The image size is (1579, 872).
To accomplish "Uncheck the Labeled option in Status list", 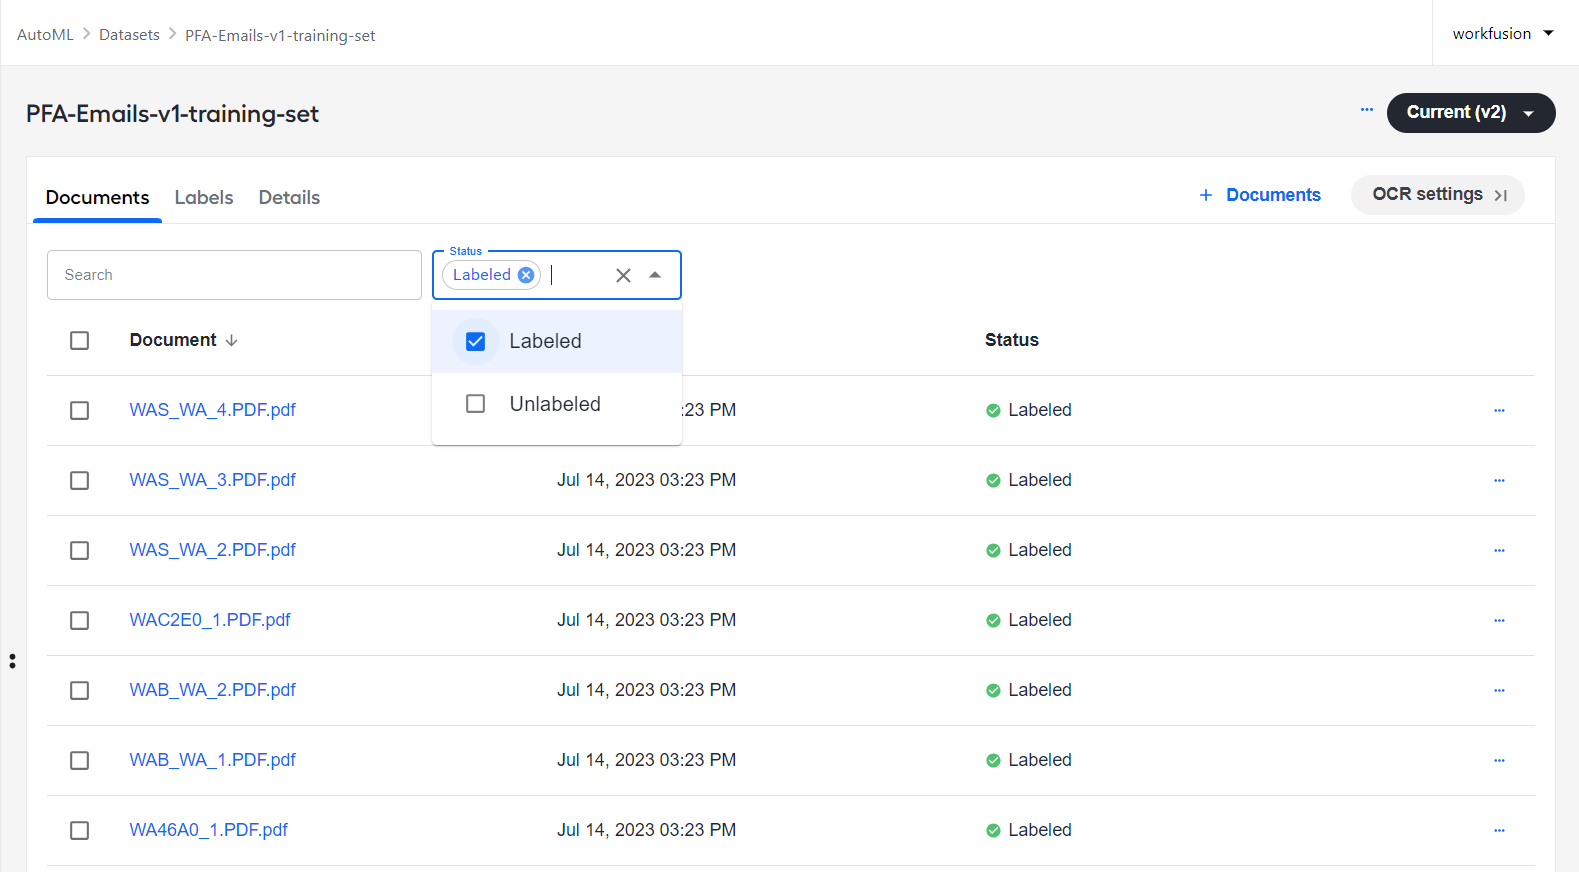I will coord(476,342).
